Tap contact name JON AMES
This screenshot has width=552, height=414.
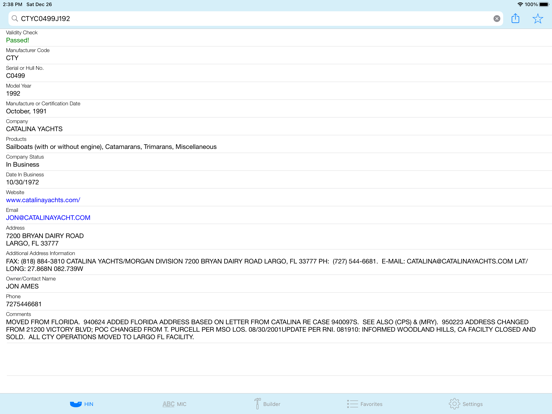pos(22,286)
